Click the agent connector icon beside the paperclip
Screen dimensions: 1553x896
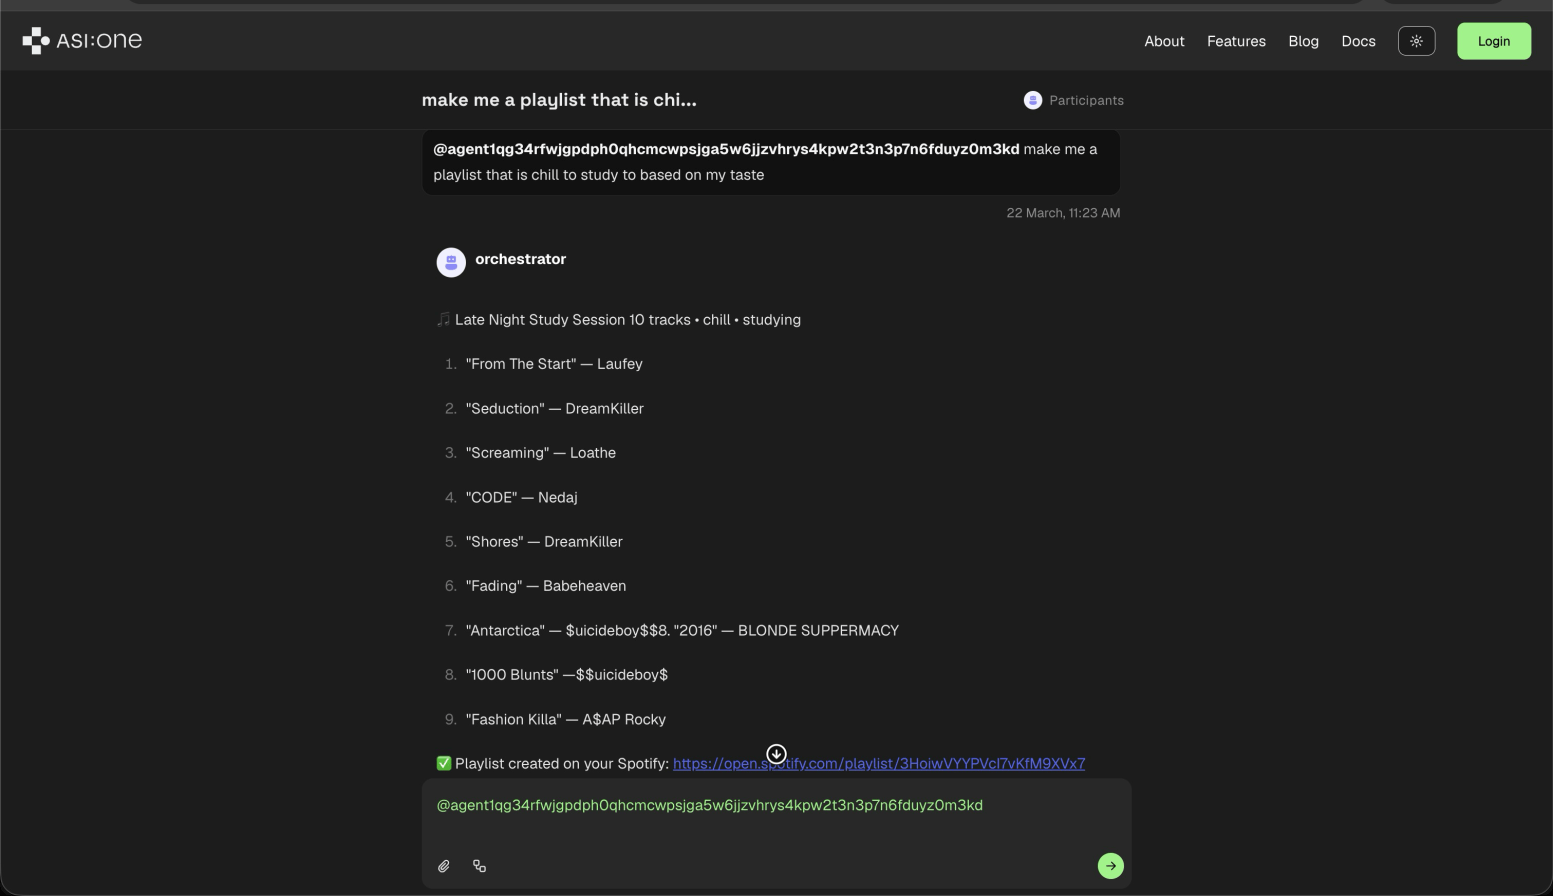click(480, 866)
